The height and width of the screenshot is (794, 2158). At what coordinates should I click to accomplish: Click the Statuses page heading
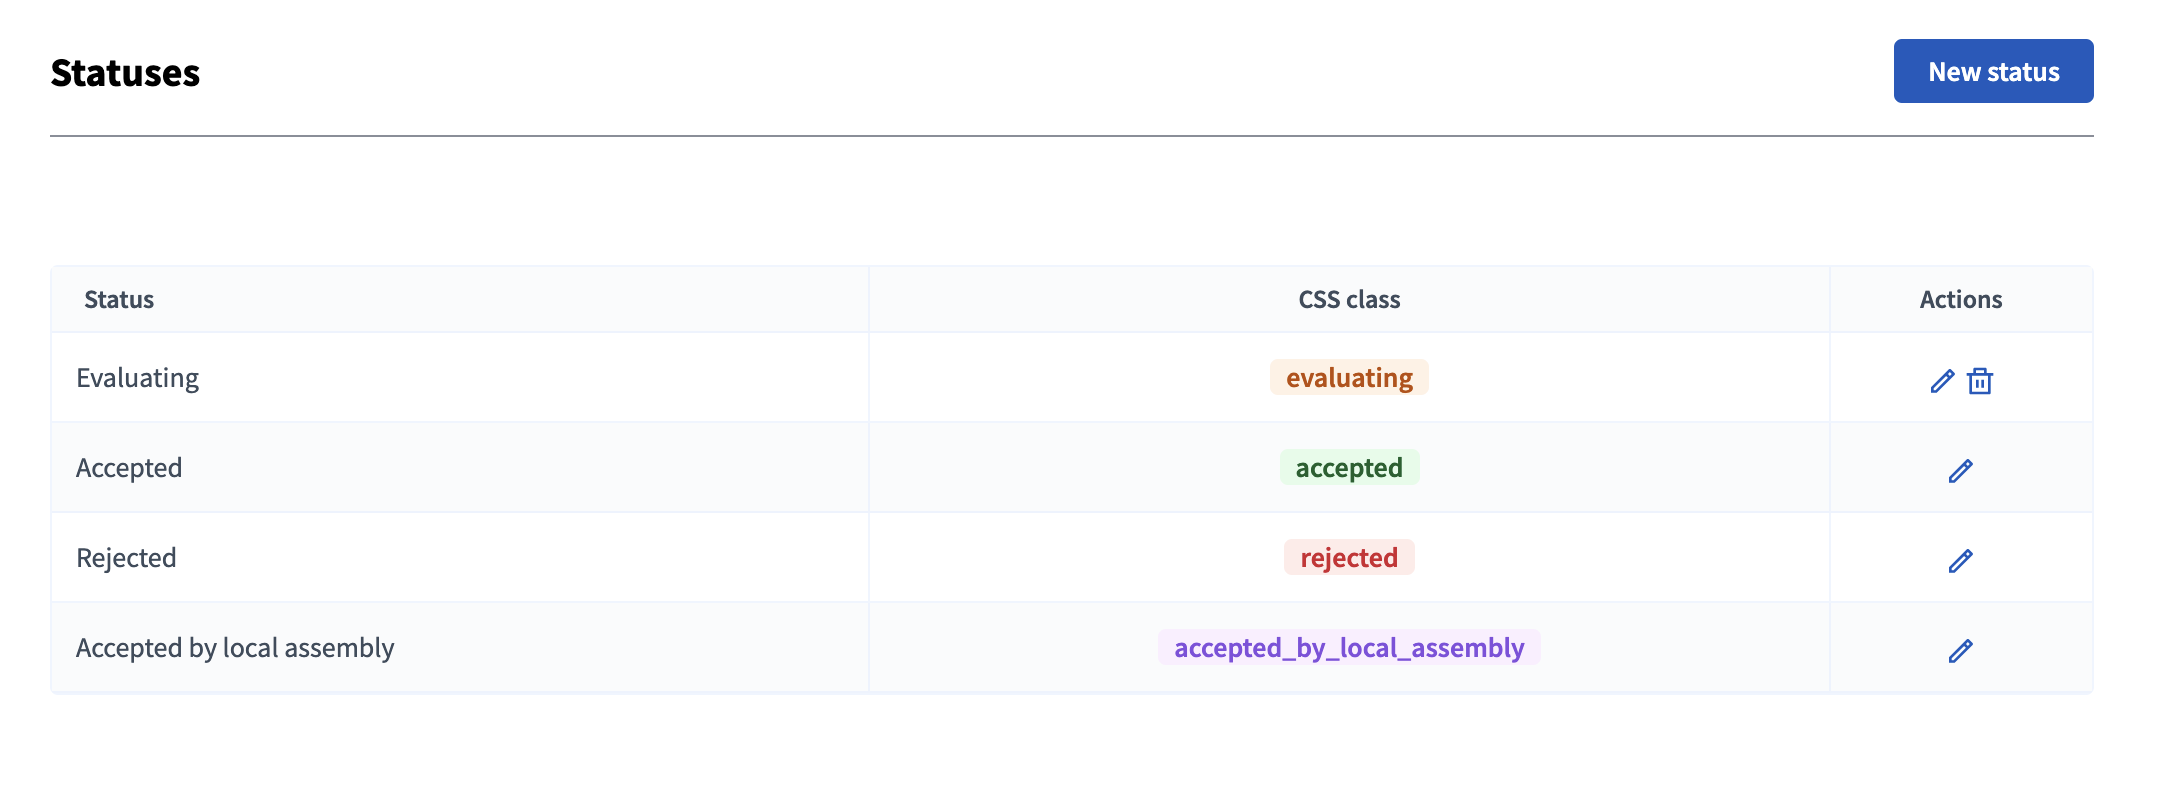pos(125,73)
